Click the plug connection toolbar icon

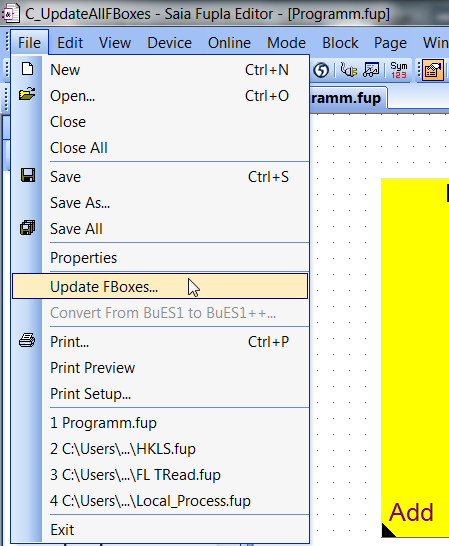(348, 70)
